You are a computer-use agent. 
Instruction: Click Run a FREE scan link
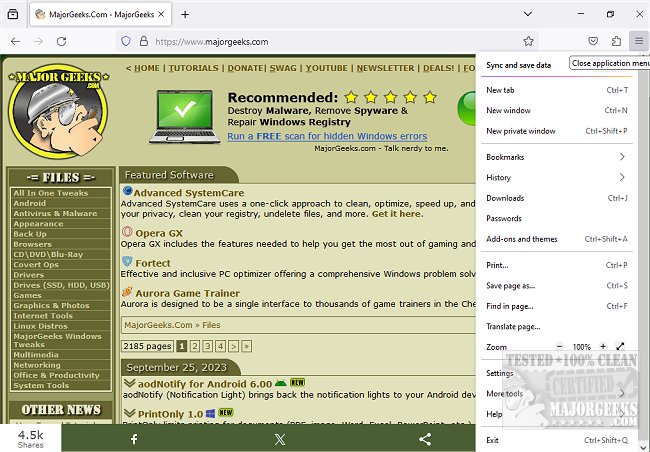coord(327,136)
